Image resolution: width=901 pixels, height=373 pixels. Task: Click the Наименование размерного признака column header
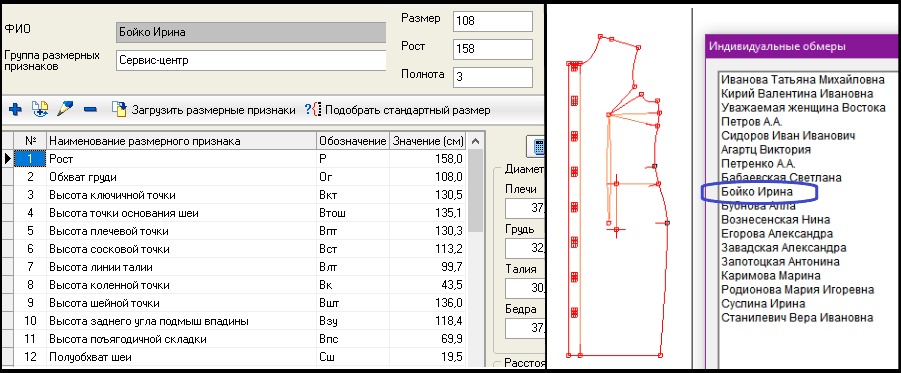(181, 141)
